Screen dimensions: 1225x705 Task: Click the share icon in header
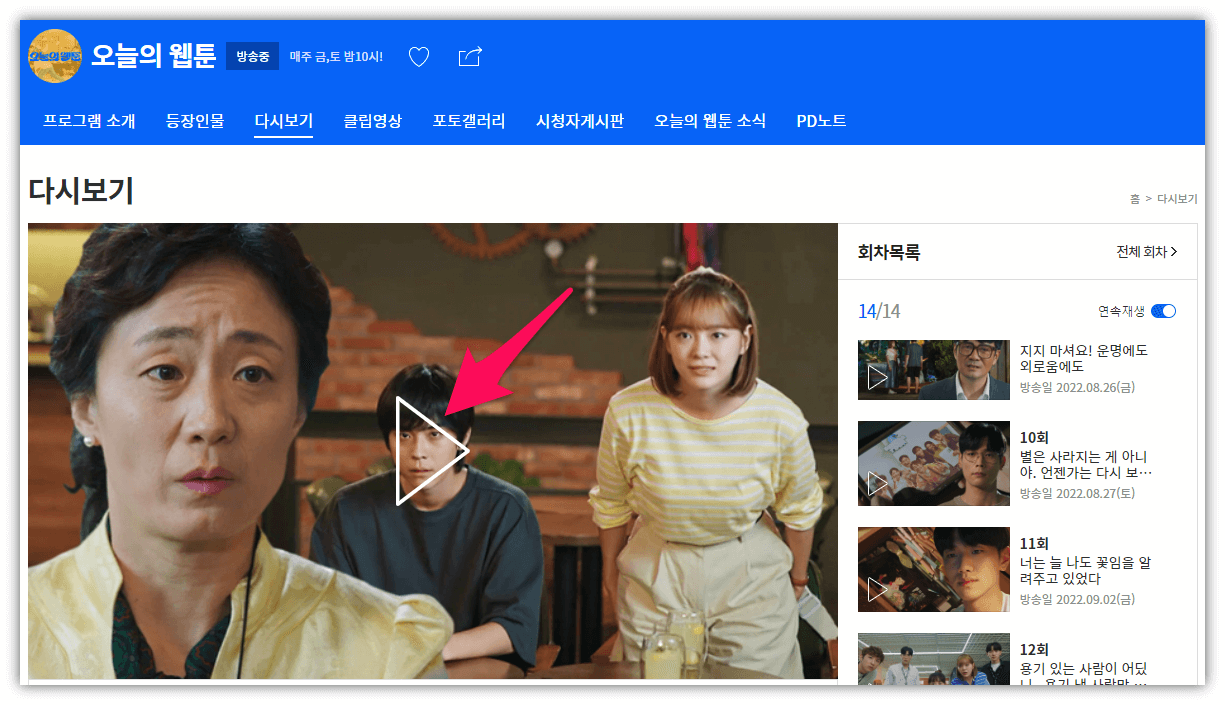[x=470, y=56]
